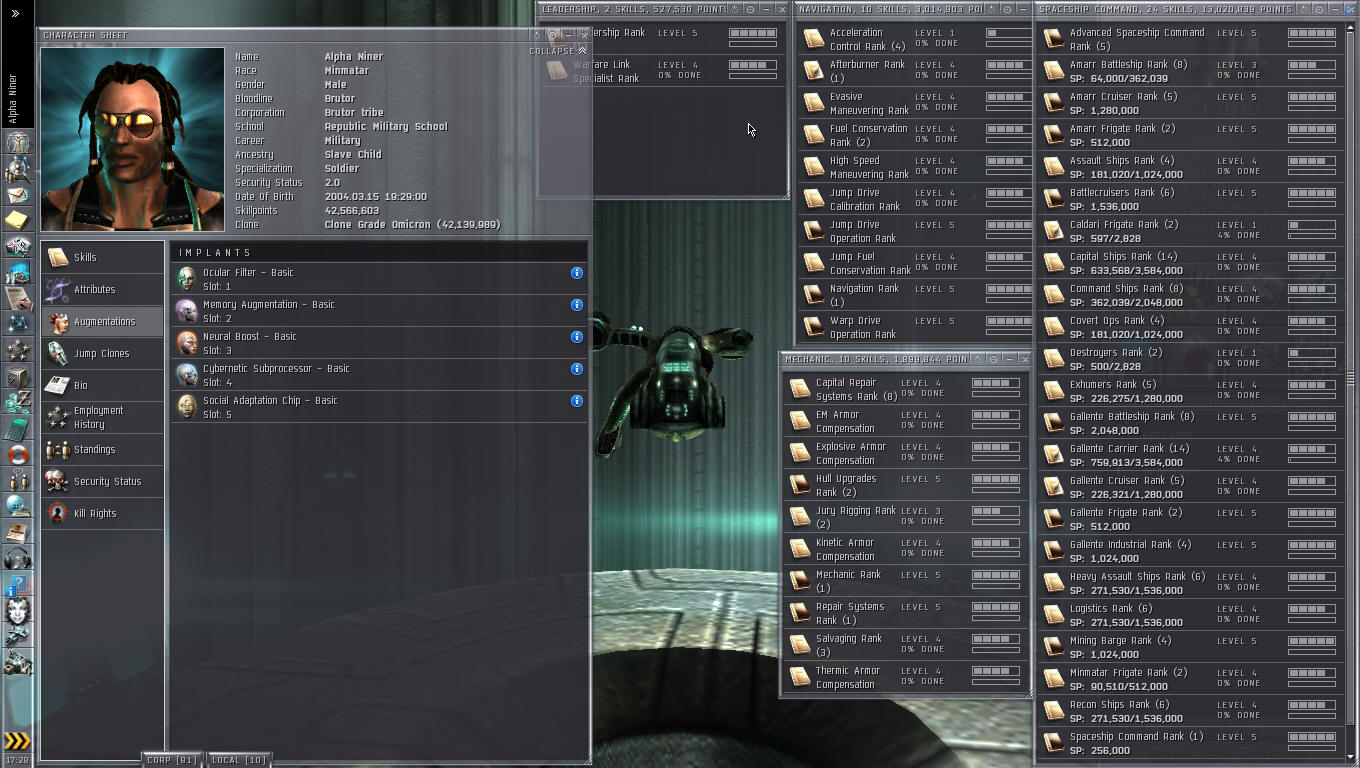Open People & Places magnifier icon
The image size is (1360, 768).
pyautogui.click(x=18, y=168)
